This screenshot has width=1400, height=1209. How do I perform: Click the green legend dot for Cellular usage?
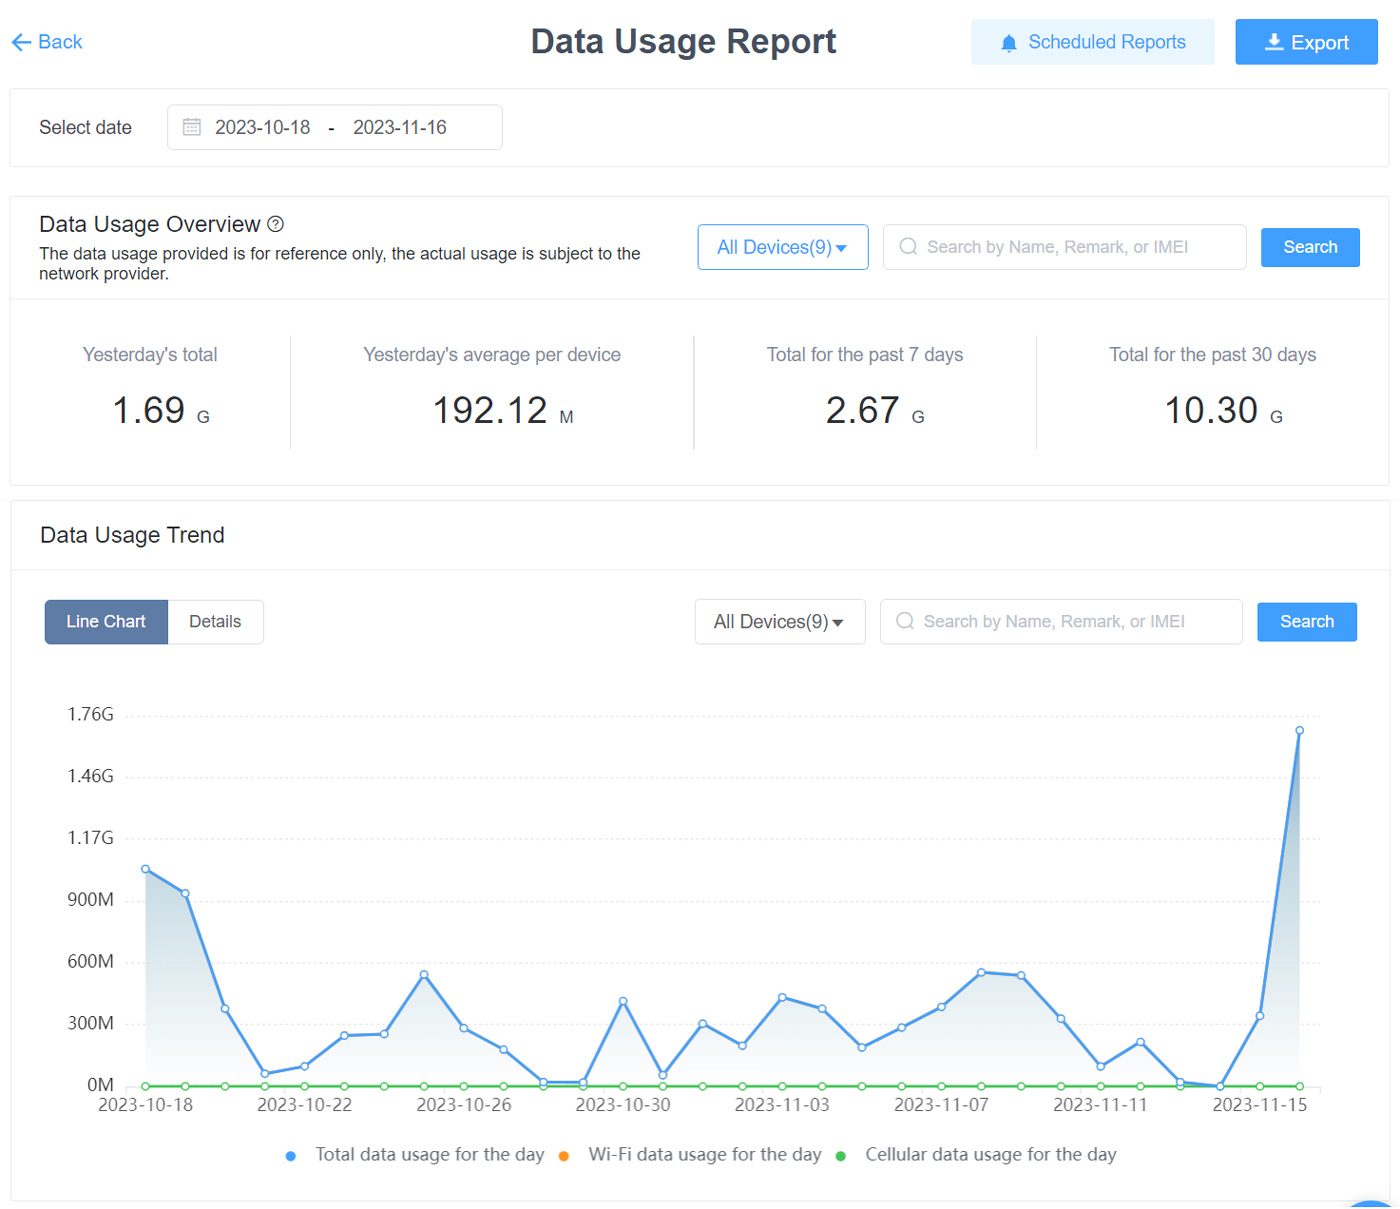coord(841,1156)
